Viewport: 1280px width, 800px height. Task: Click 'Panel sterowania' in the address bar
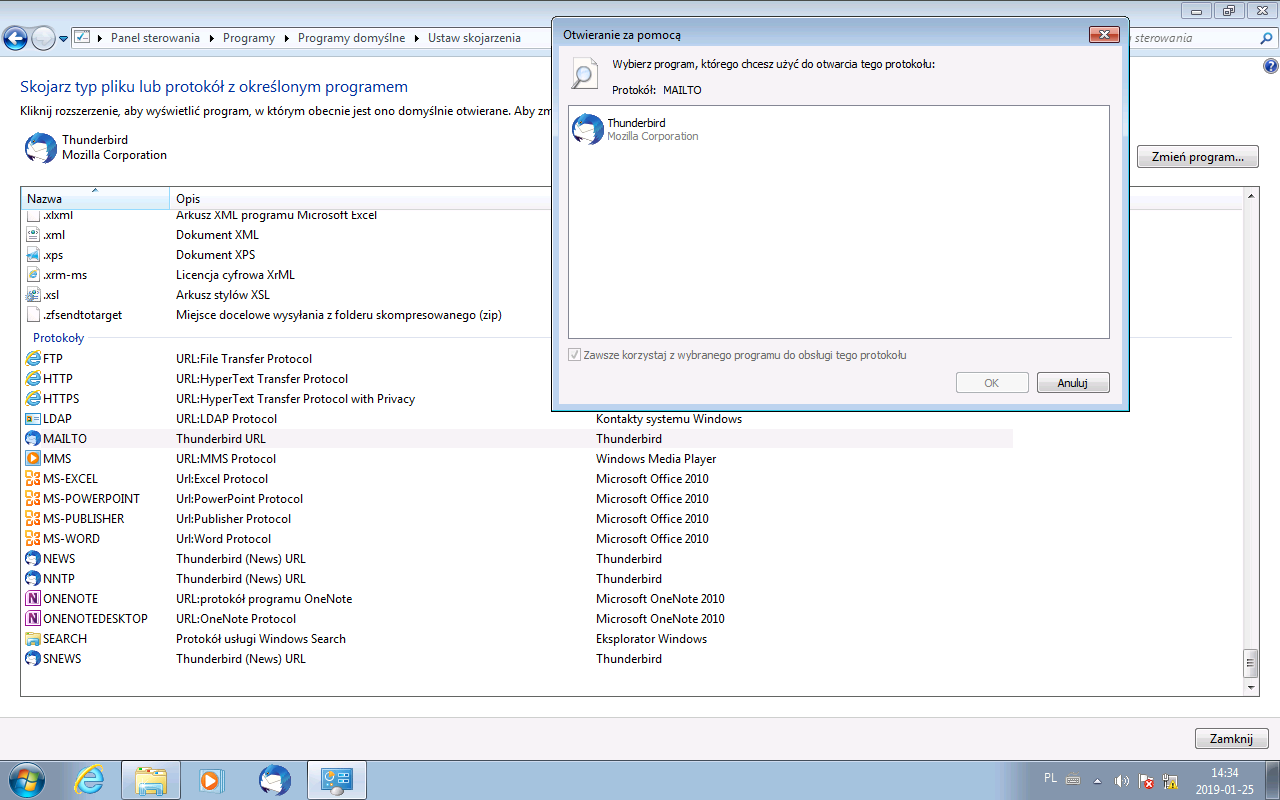[153, 38]
